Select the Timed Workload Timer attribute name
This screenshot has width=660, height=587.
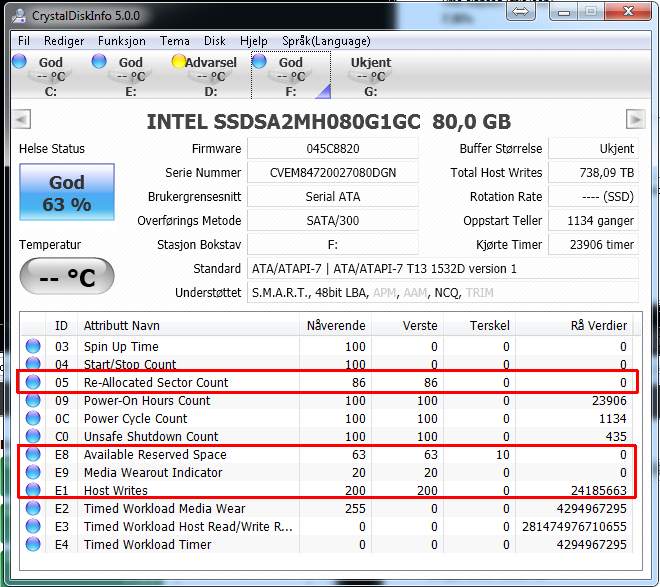(x=147, y=545)
